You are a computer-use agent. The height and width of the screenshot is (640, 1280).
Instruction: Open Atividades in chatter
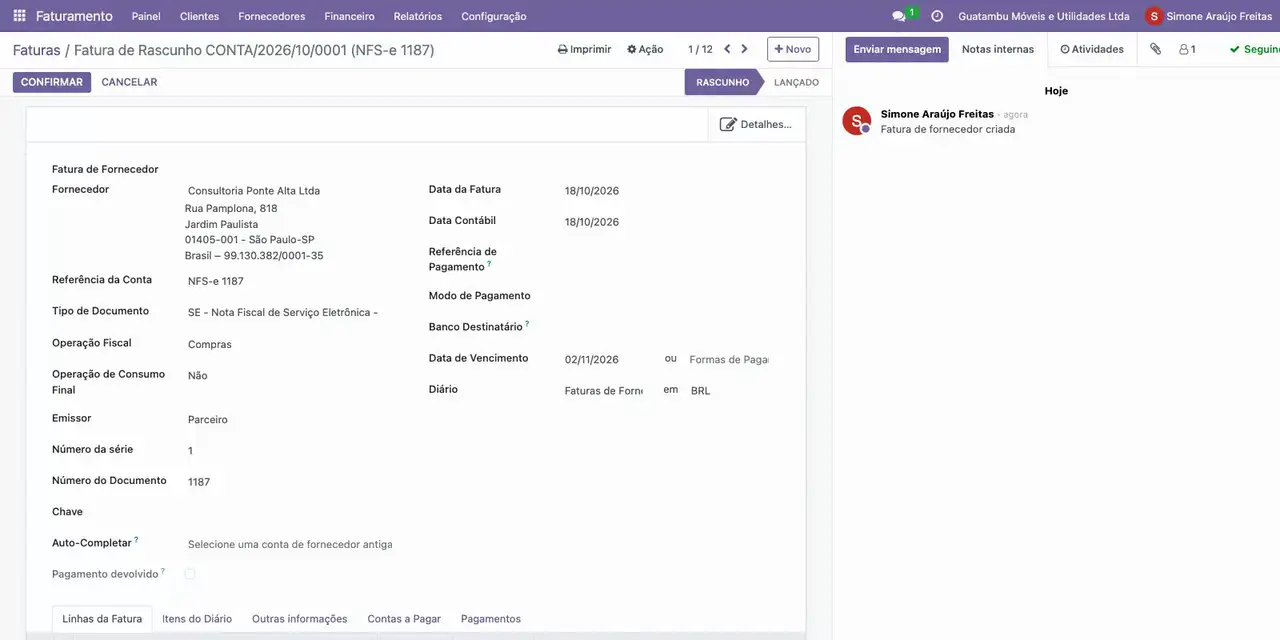click(1092, 49)
